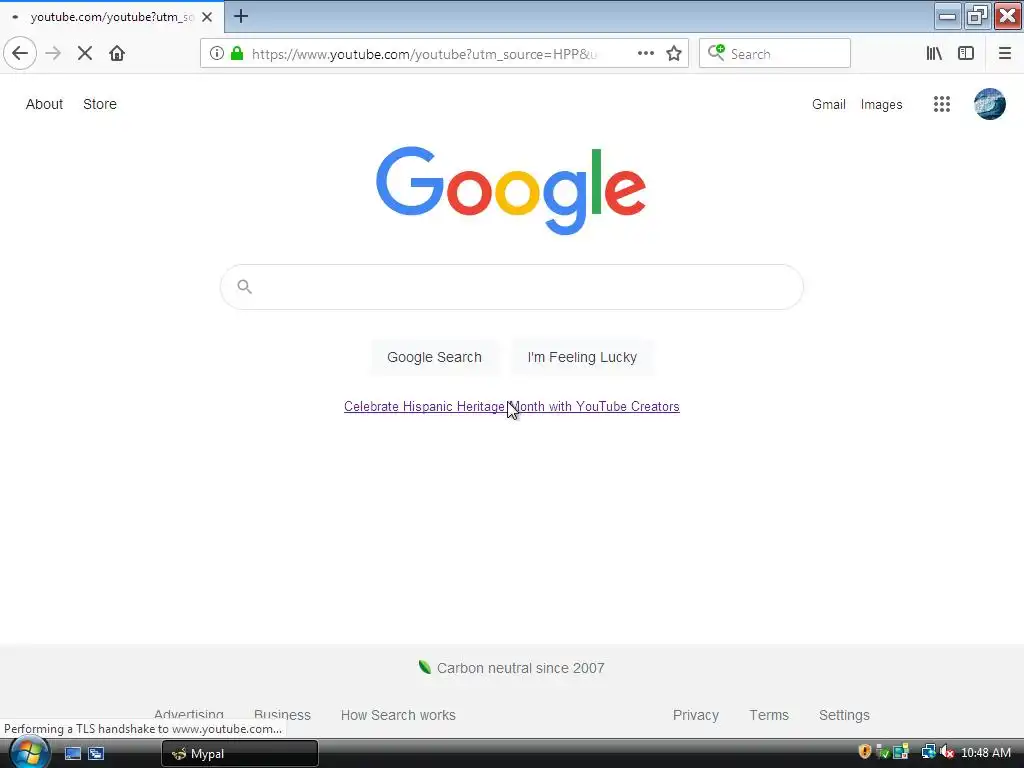Click the Carbon neutral since 2007 link
The width and height of the screenshot is (1024, 768).
(520, 668)
